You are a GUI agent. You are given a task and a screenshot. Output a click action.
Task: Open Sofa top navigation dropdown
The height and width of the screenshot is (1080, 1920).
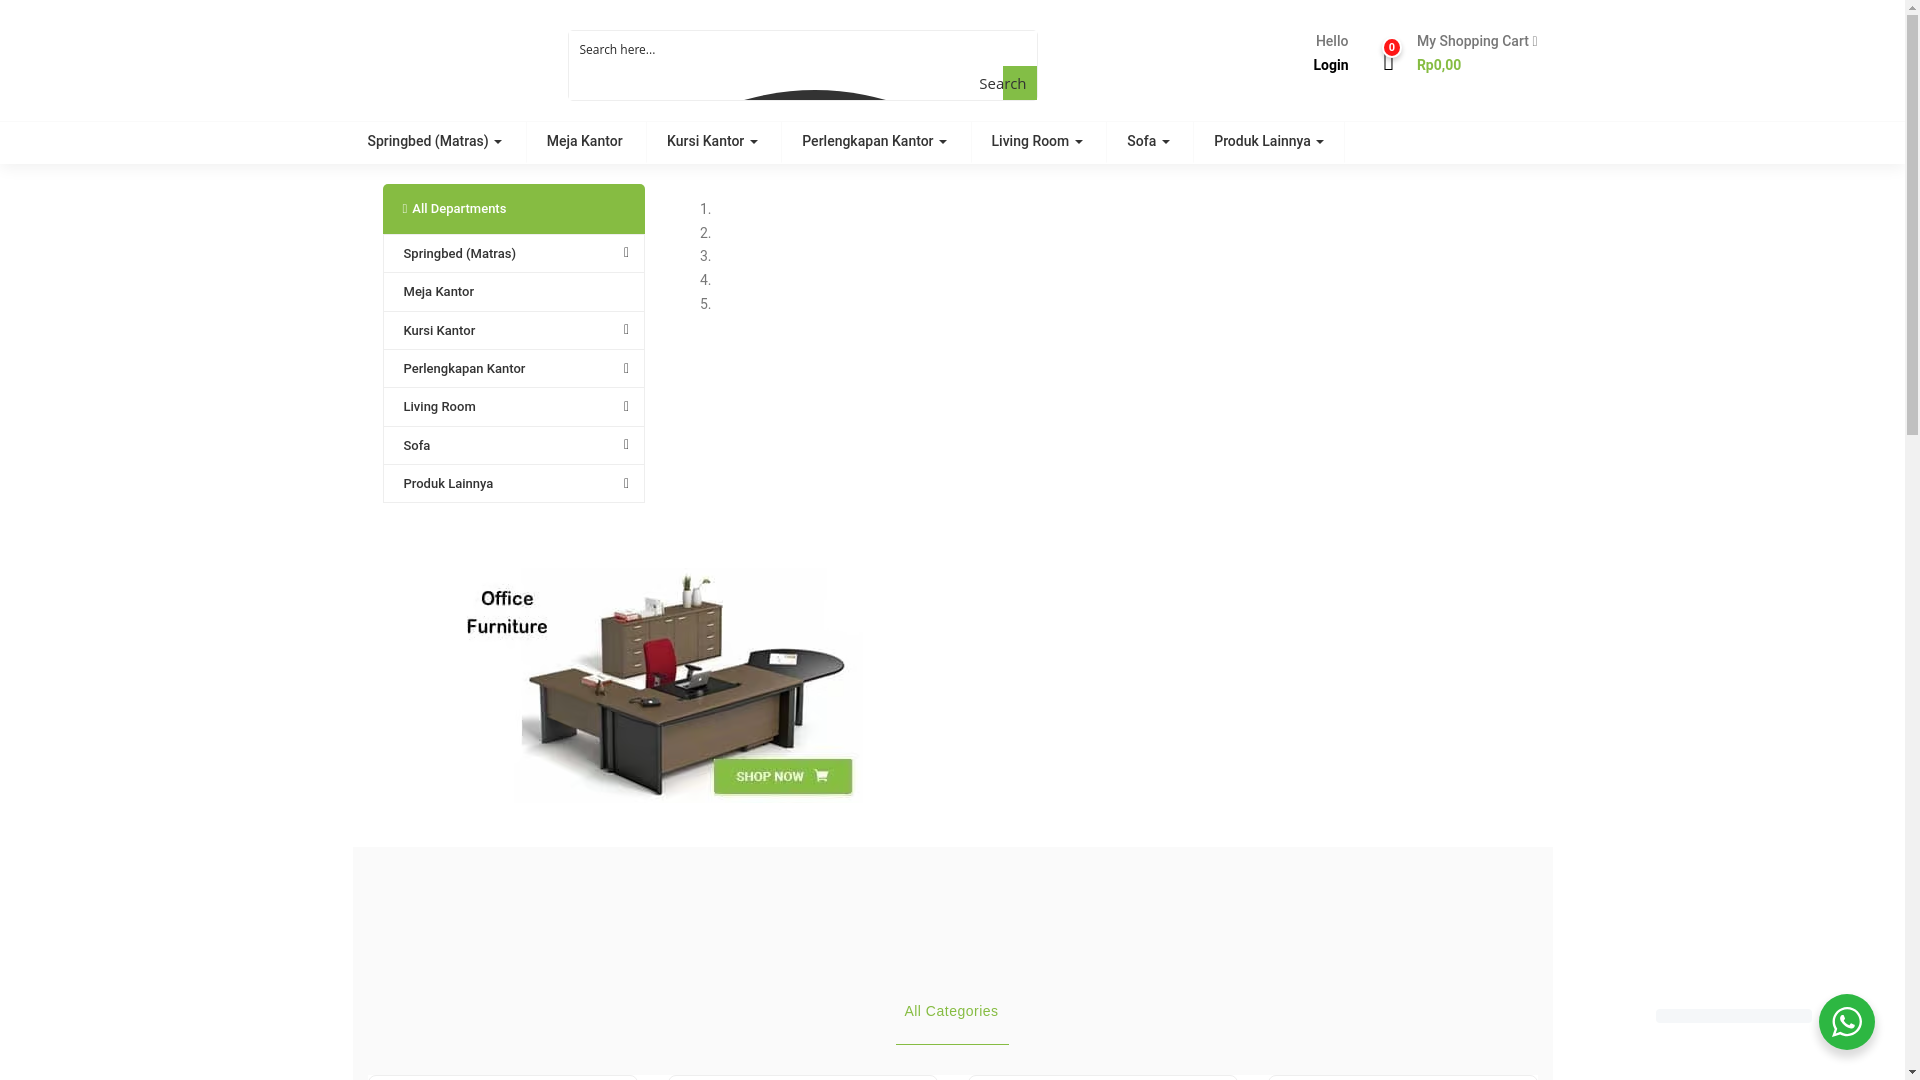[x=1148, y=141]
